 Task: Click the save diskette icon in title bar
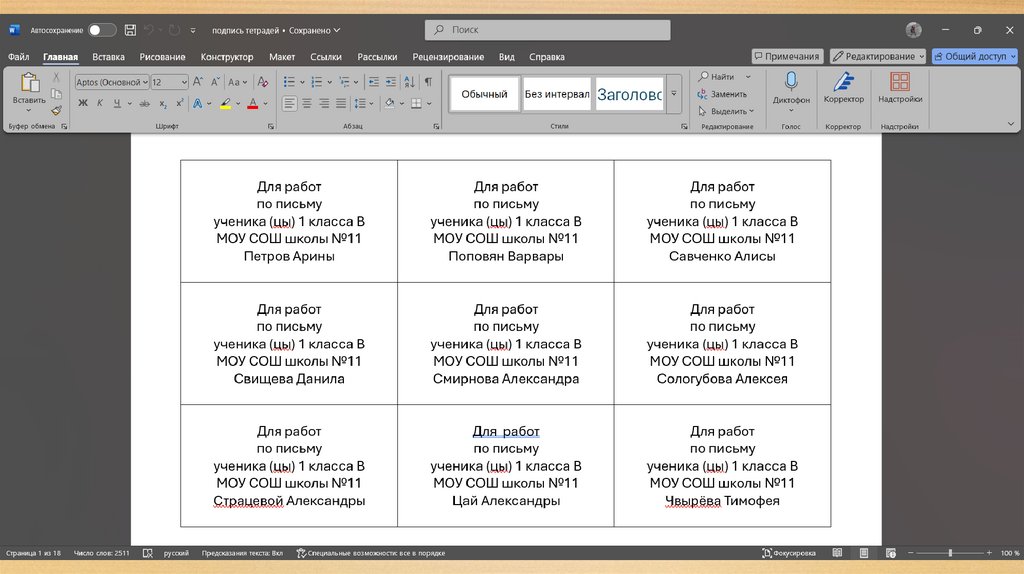[x=130, y=30]
